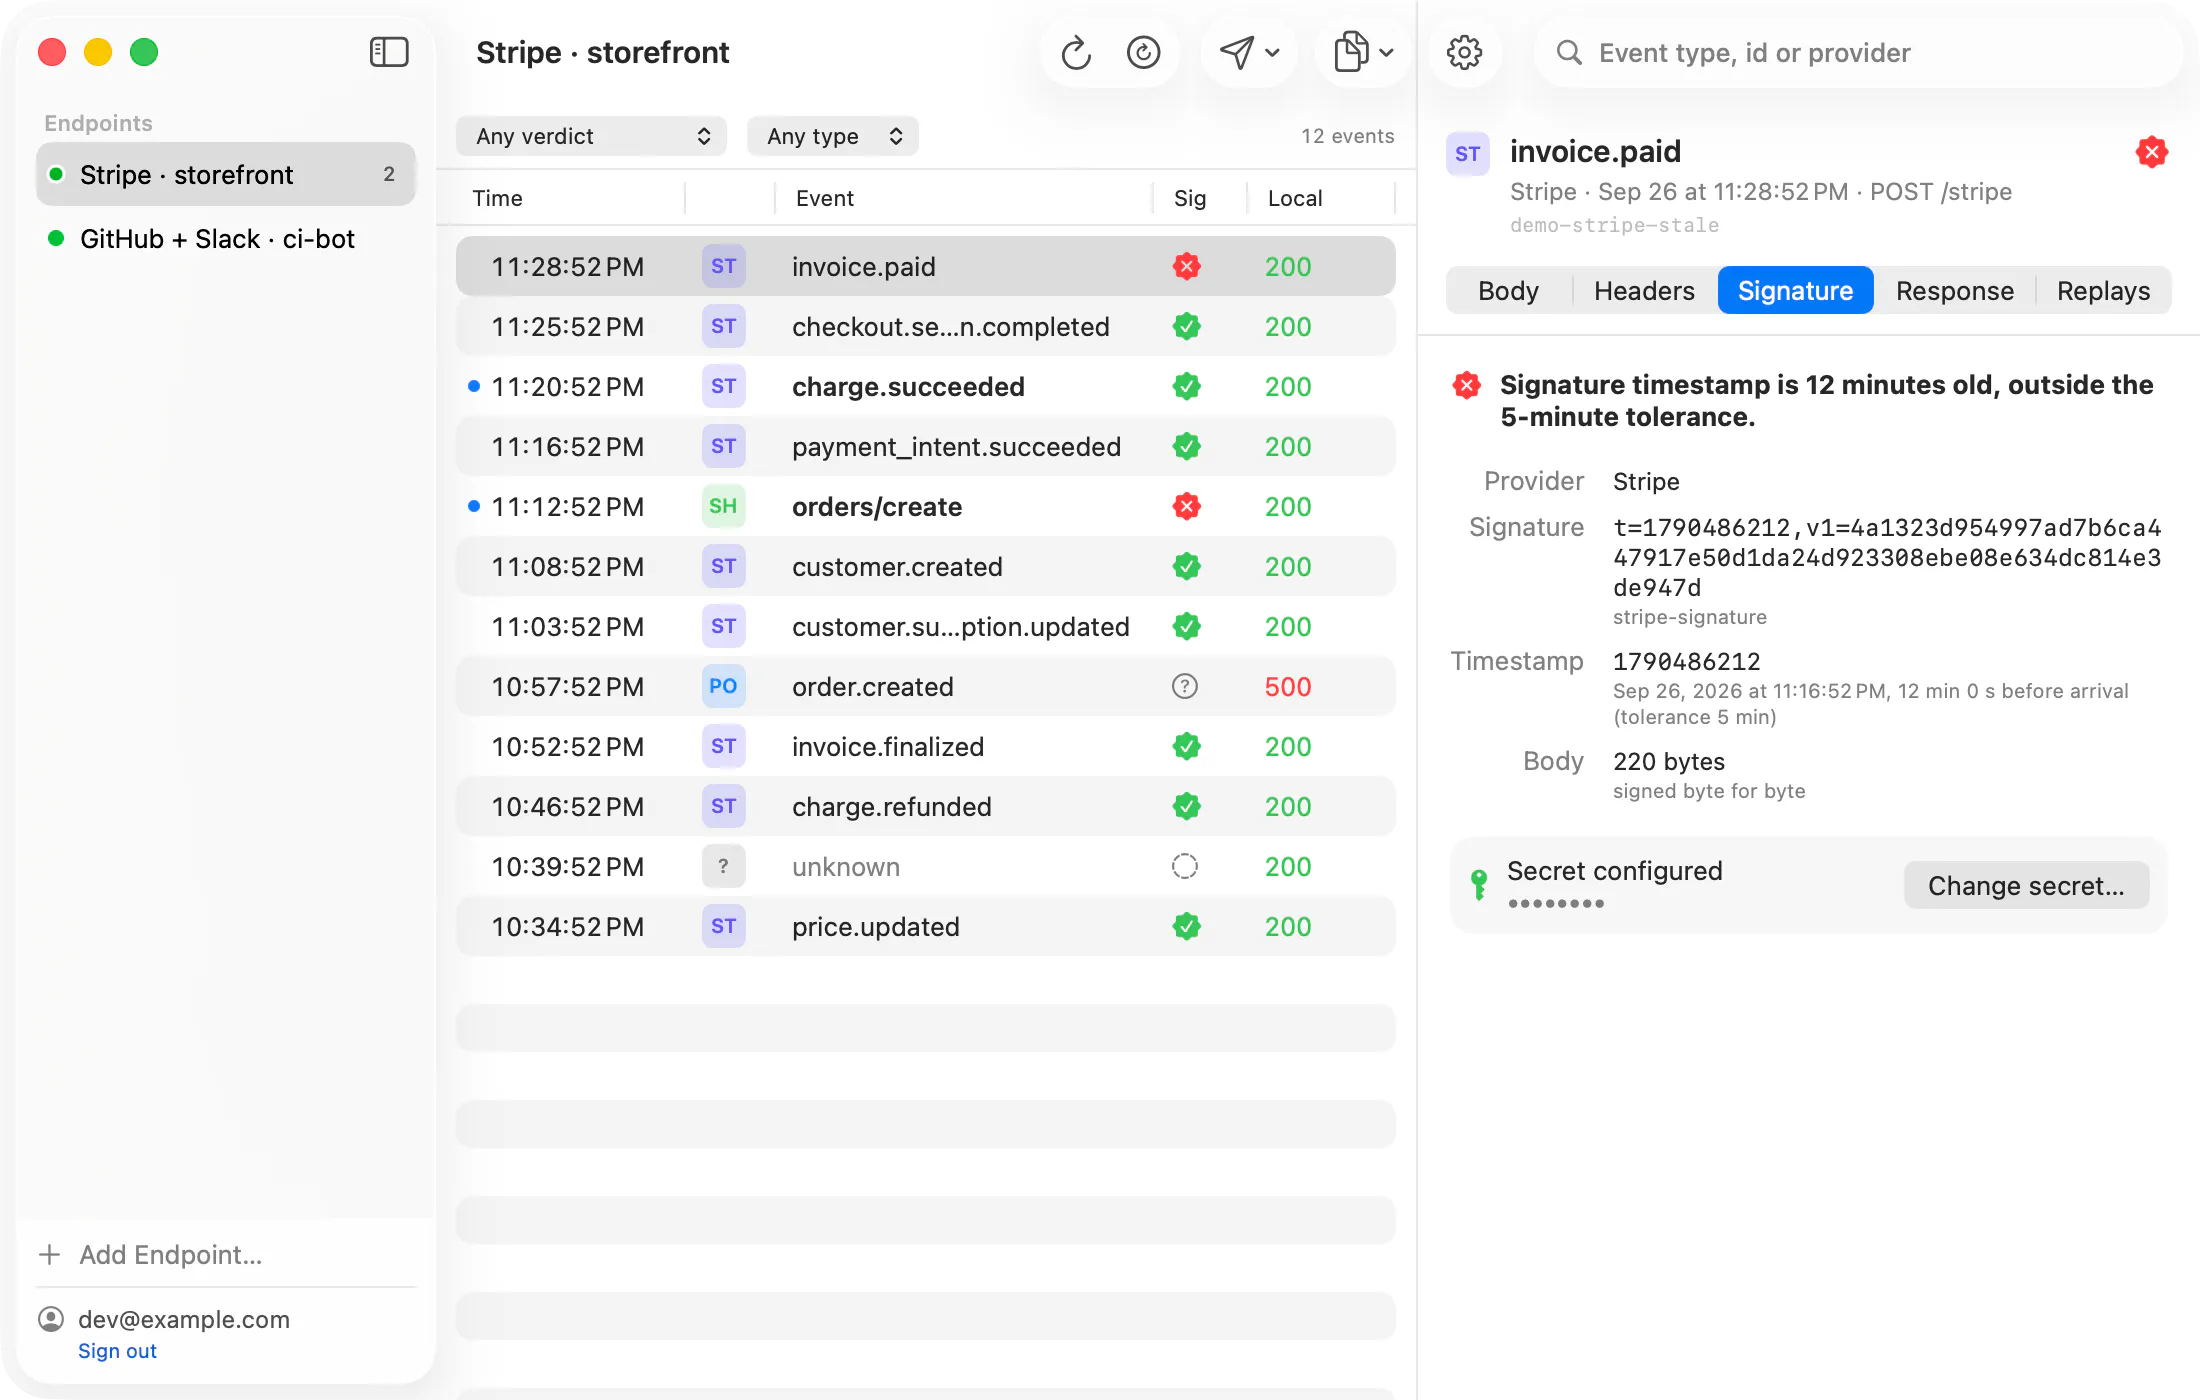Select the invoice.paid event row
This screenshot has width=2200, height=1400.
click(926, 266)
